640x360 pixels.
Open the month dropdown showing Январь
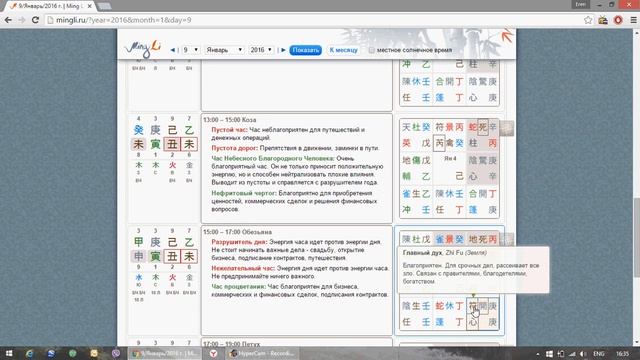pyautogui.click(x=224, y=50)
